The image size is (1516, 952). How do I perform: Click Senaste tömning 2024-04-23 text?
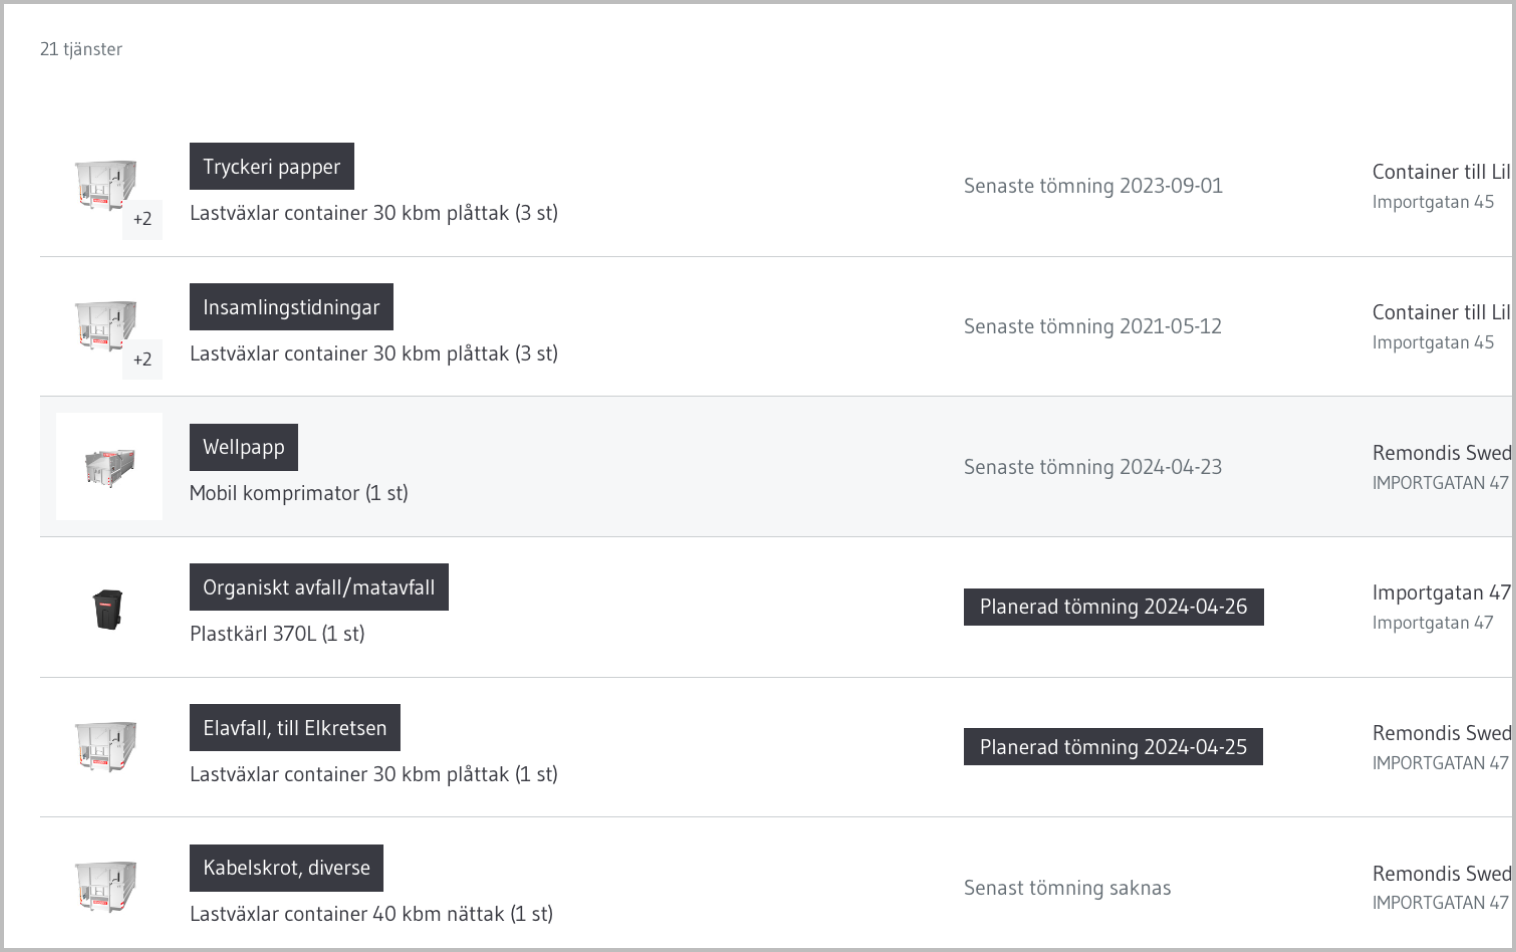point(1092,467)
